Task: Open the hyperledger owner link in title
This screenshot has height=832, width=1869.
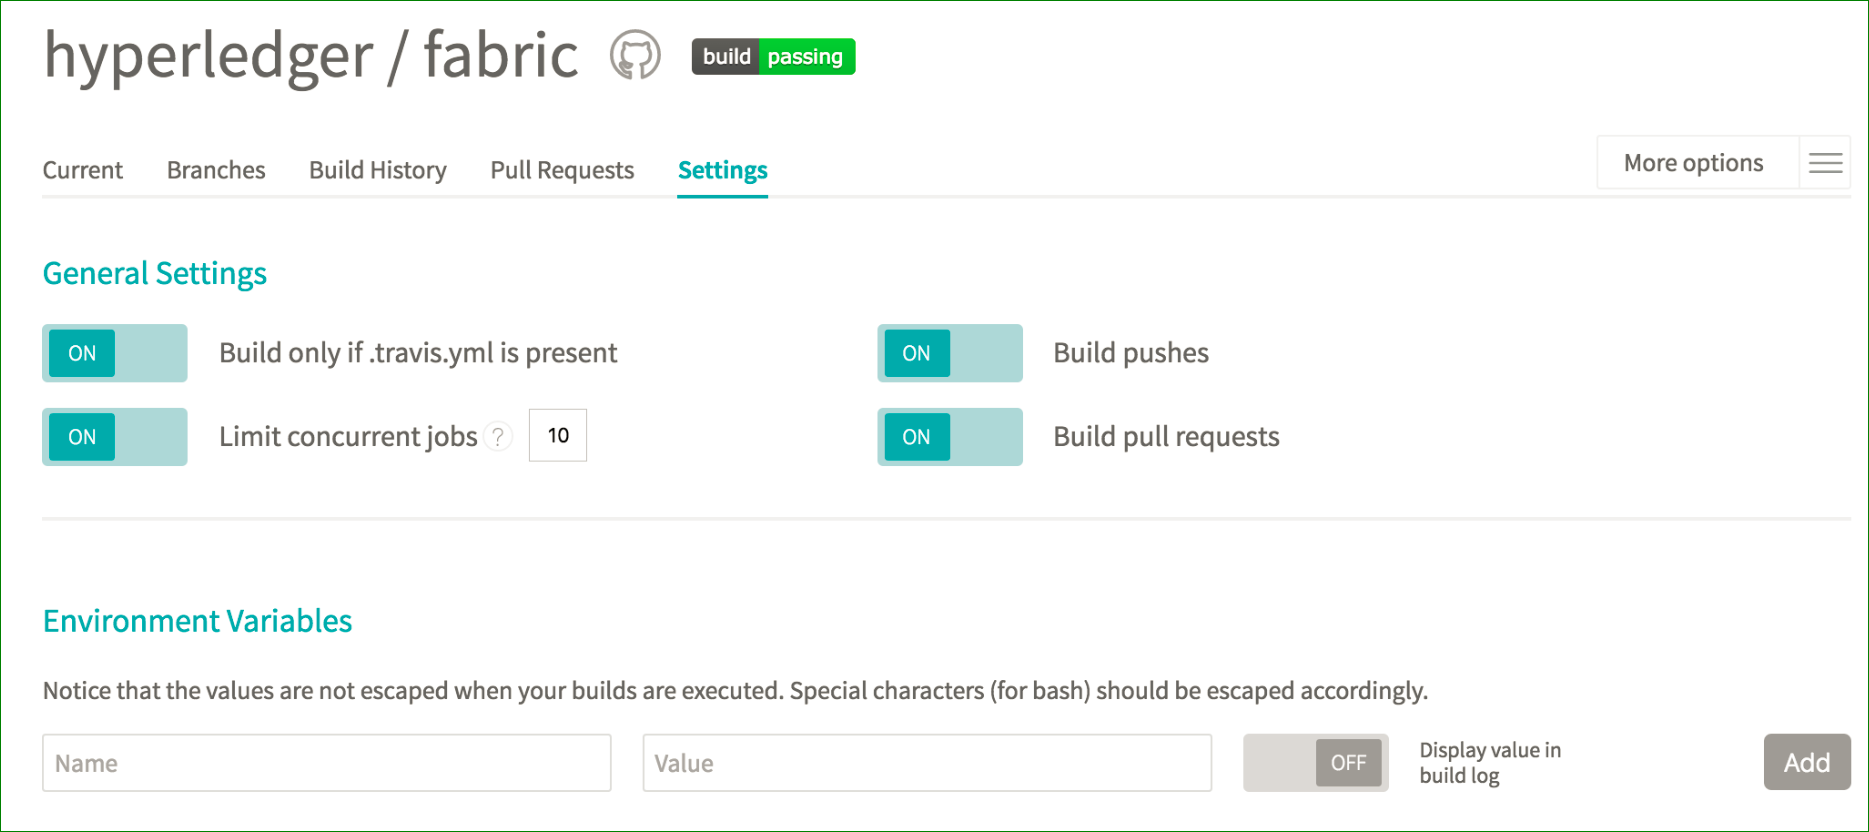Action: coord(208,56)
